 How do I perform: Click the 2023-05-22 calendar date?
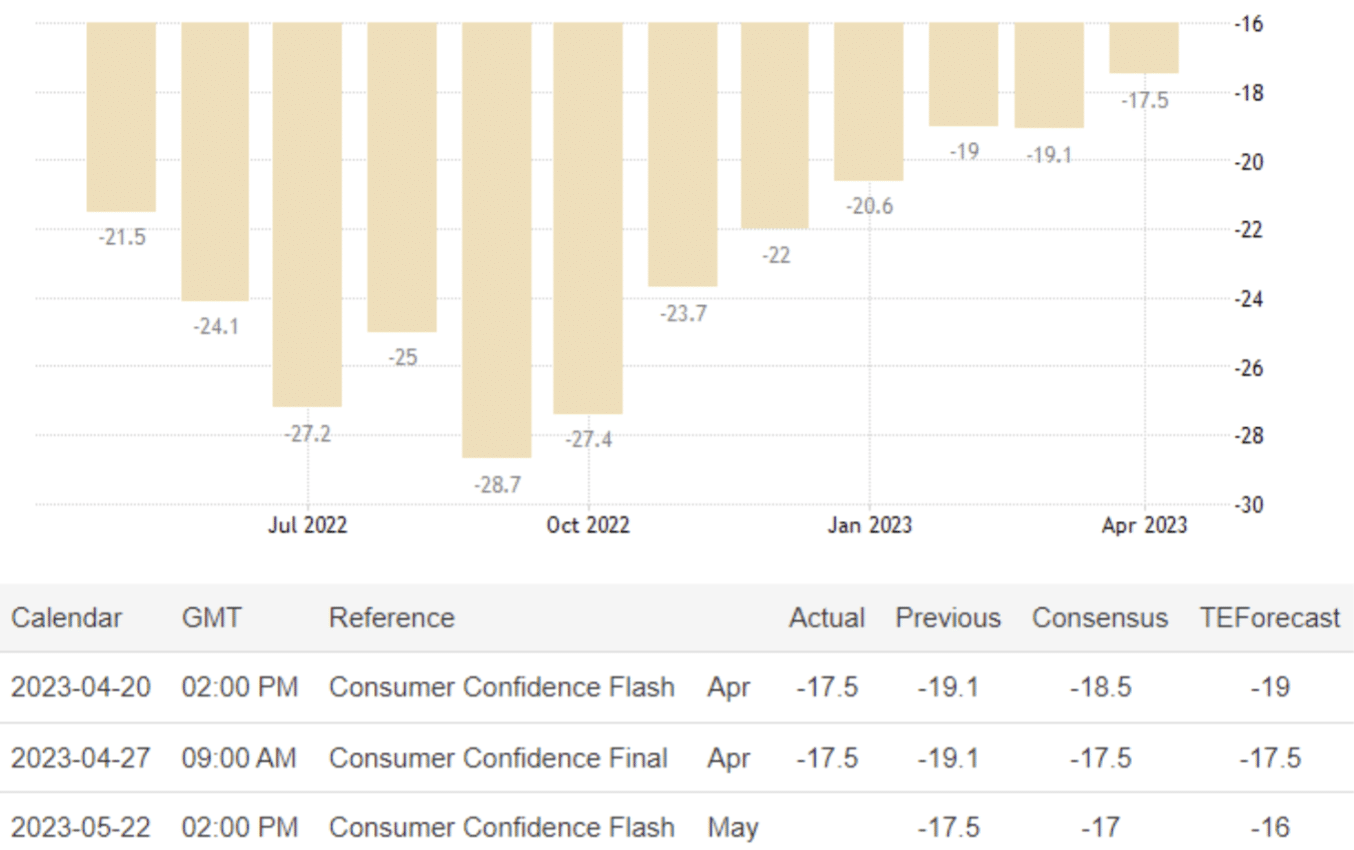point(81,828)
